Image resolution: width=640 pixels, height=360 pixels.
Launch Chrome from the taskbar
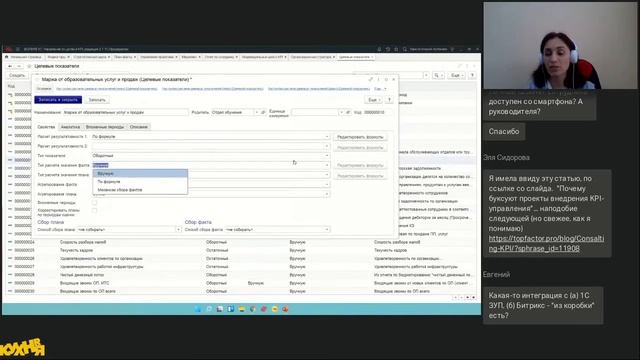click(x=253, y=309)
